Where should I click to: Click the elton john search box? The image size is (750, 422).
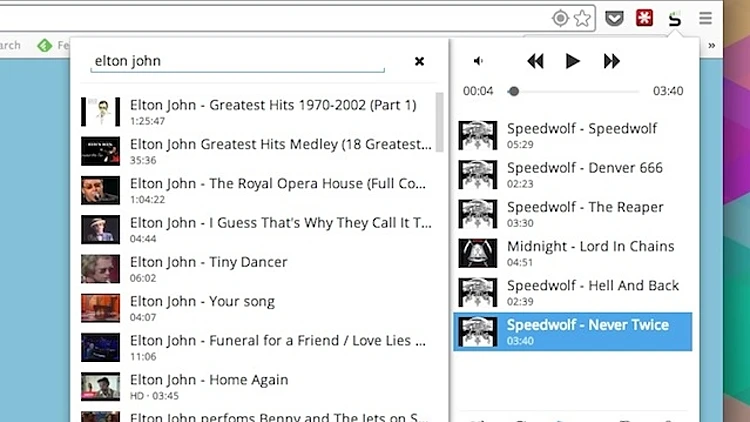click(x=237, y=61)
